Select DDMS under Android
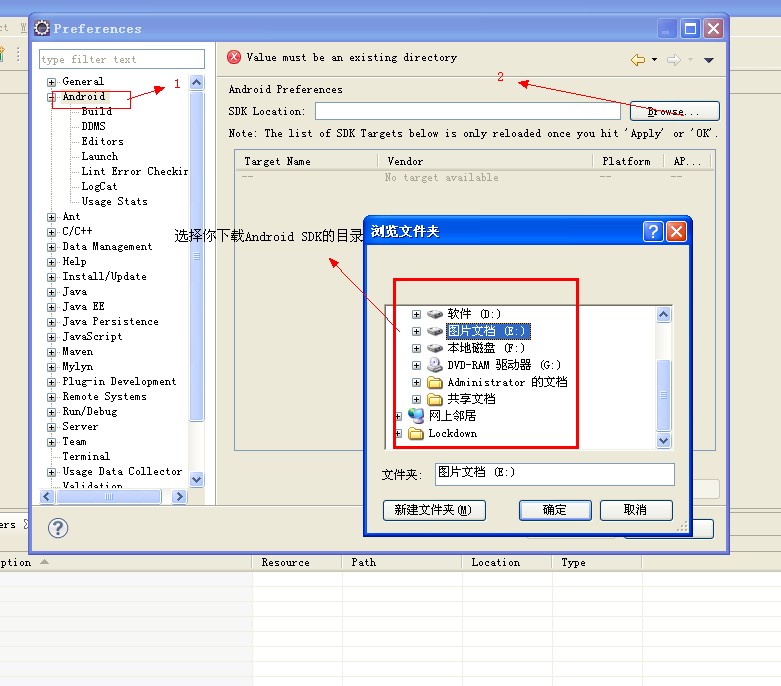Image resolution: width=781 pixels, height=686 pixels. click(93, 126)
